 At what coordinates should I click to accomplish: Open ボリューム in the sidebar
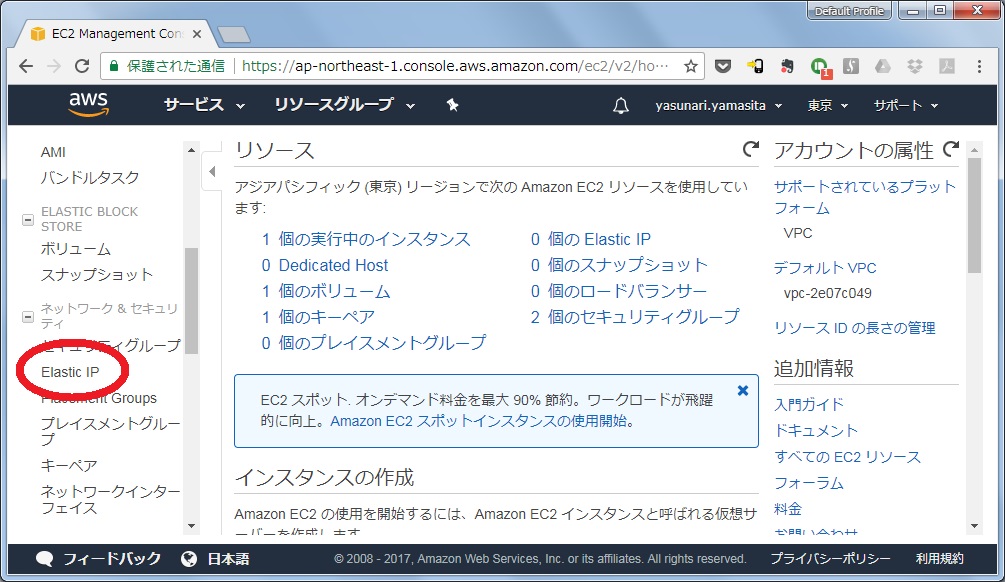click(x=76, y=249)
